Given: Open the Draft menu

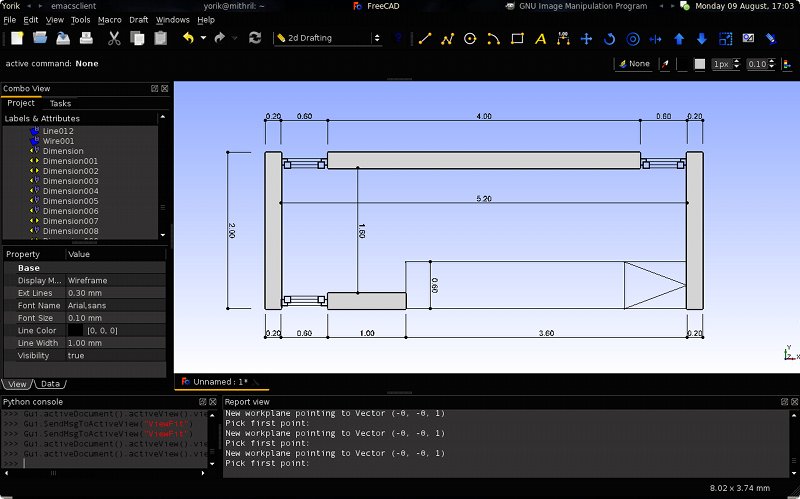Looking at the screenshot, I should coord(138,19).
